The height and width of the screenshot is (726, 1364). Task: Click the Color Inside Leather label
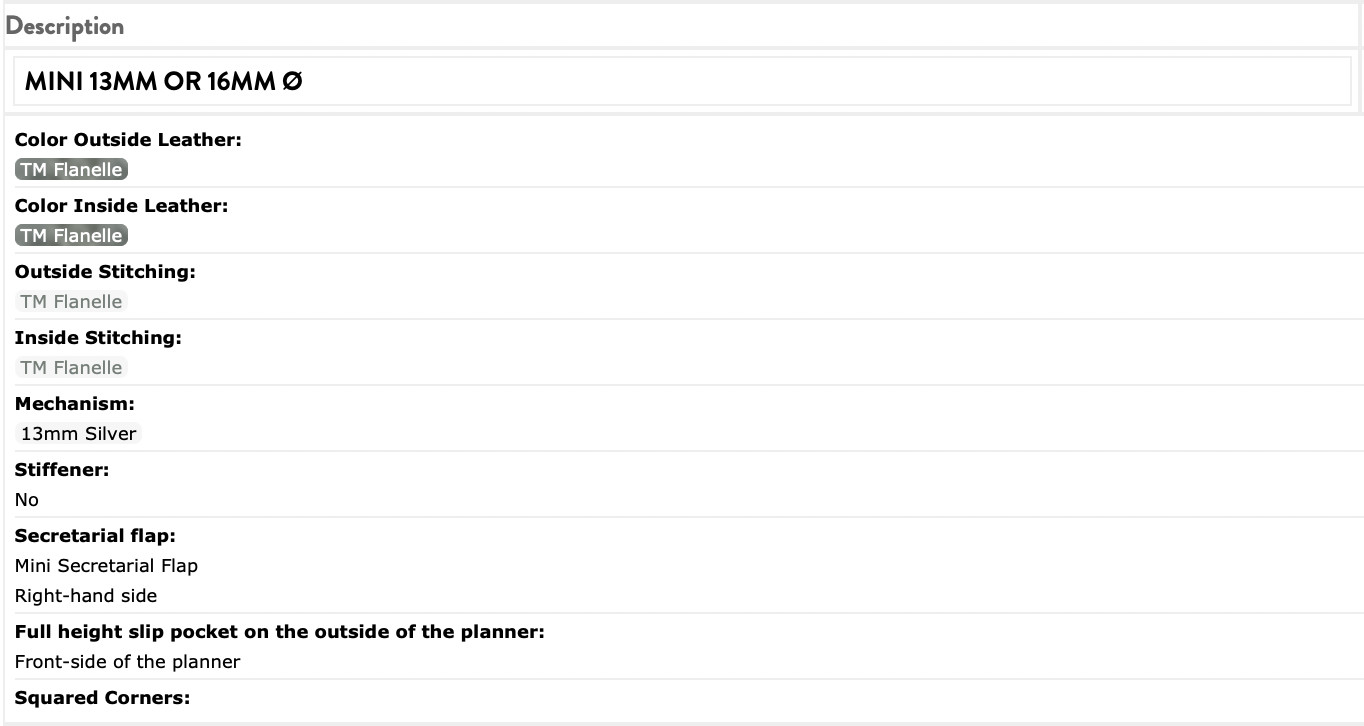(122, 206)
